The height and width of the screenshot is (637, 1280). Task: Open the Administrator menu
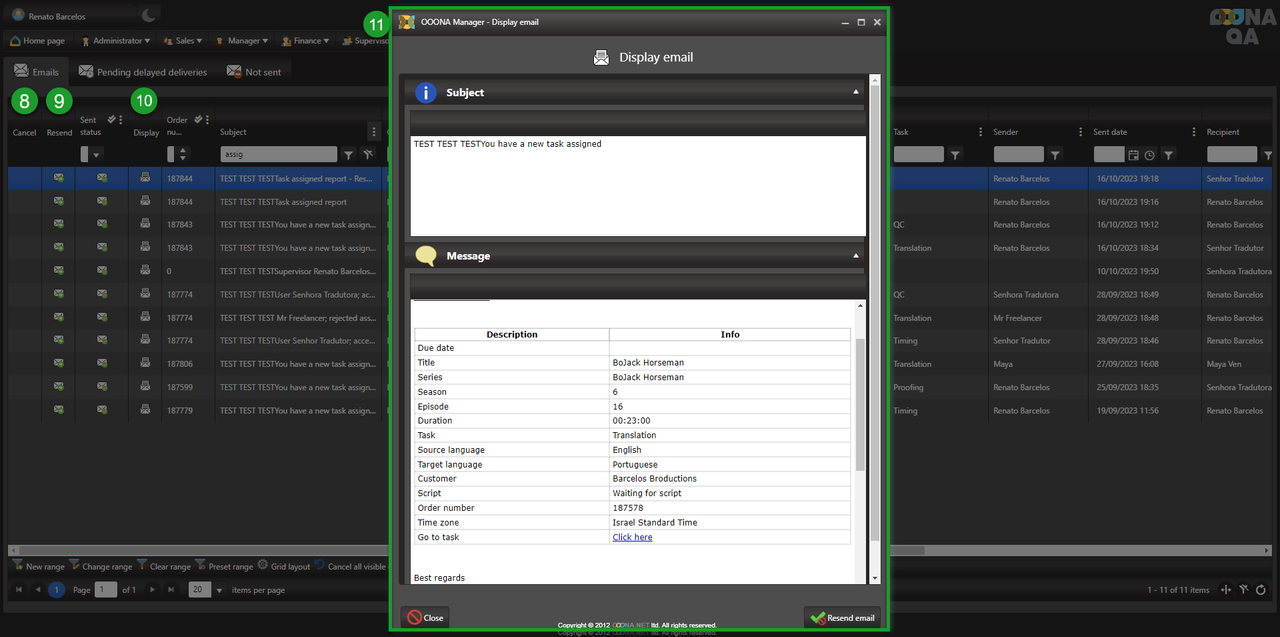point(116,41)
